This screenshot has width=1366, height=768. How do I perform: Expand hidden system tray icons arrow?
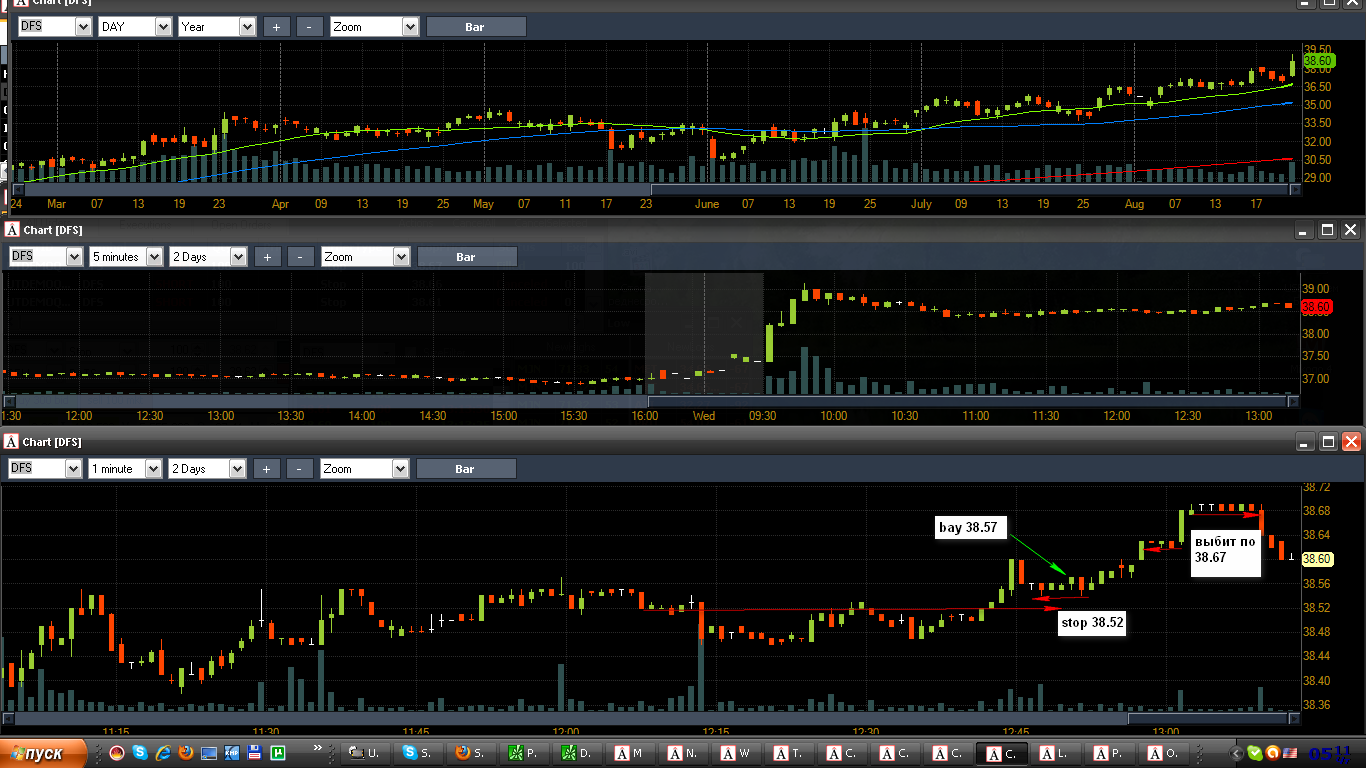click(1236, 753)
